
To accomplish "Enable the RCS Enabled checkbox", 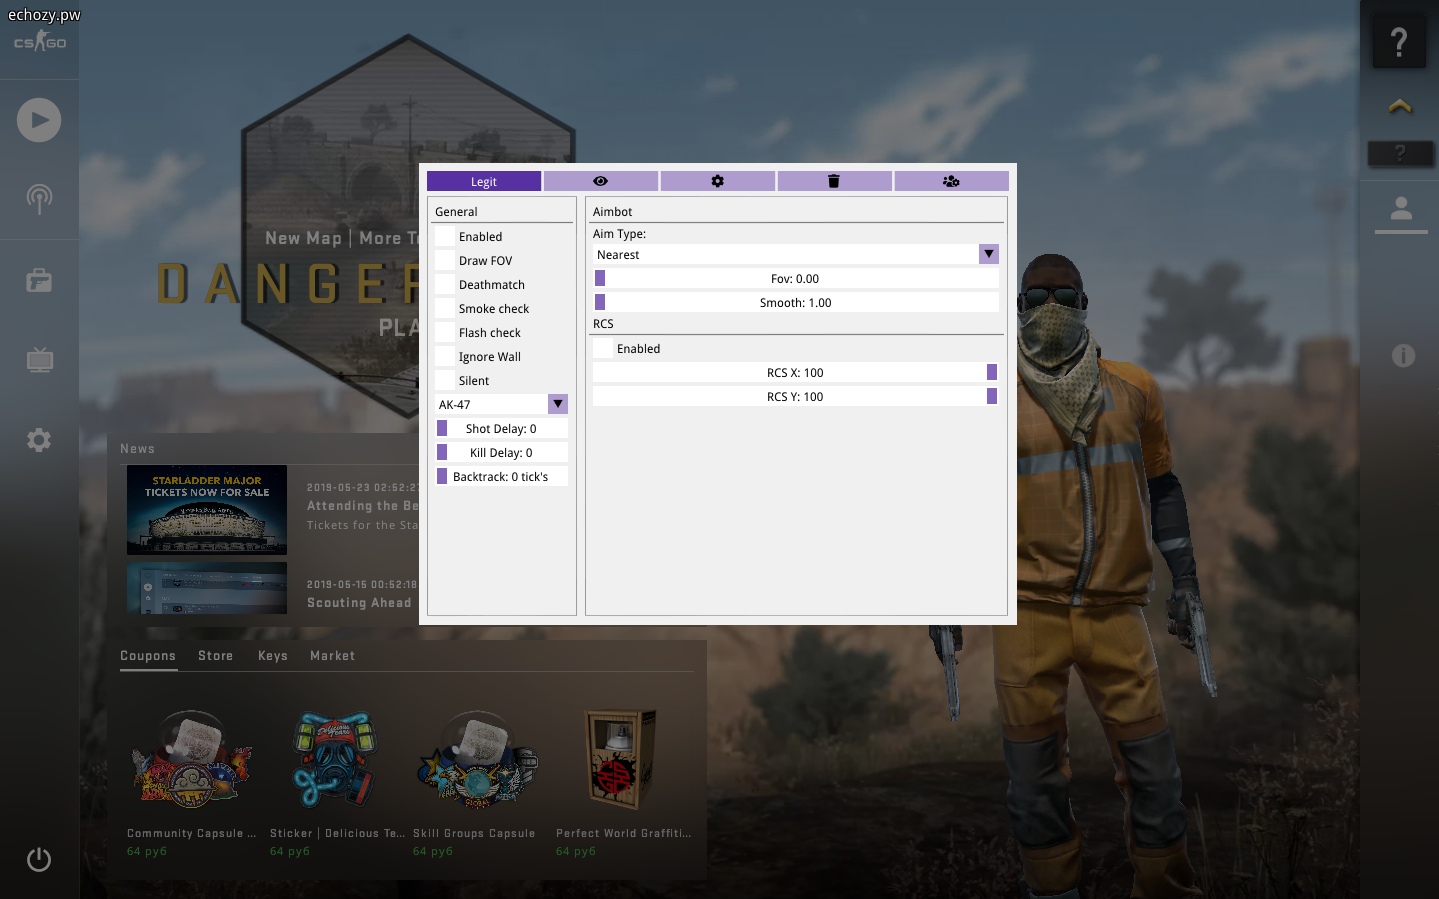I will click(x=603, y=348).
